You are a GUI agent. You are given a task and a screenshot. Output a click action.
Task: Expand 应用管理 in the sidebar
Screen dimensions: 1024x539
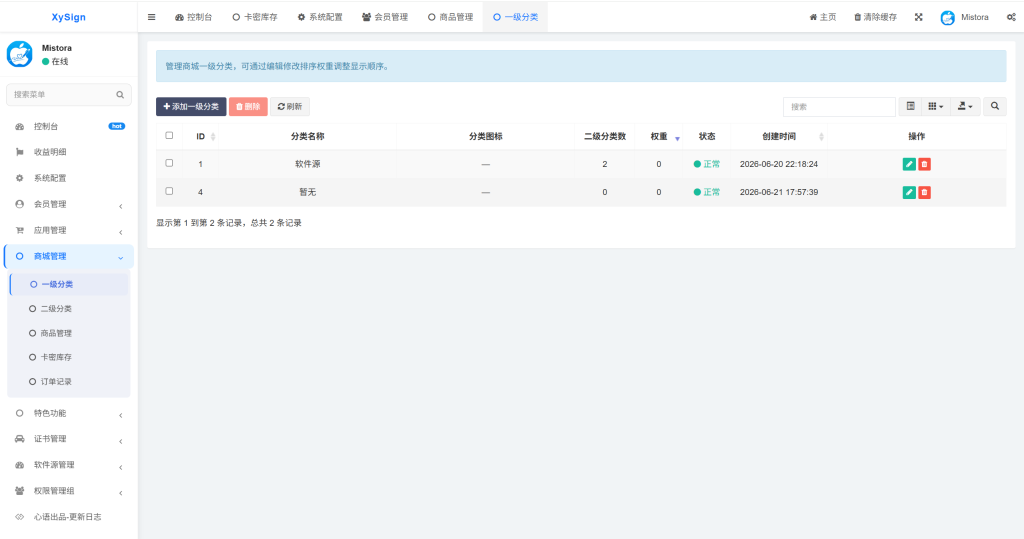69,231
